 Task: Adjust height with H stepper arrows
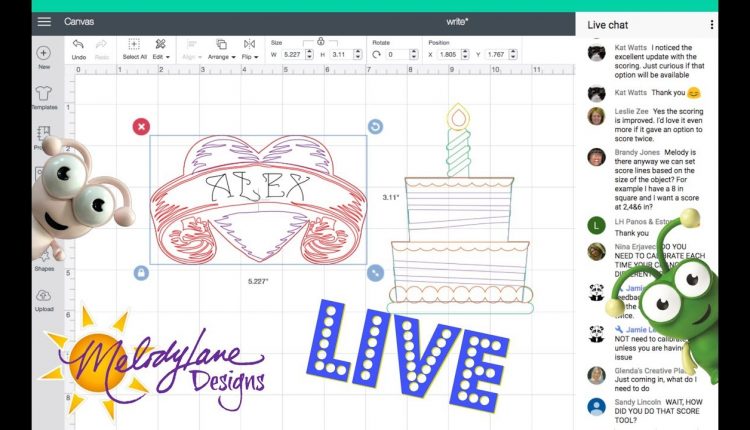click(358, 55)
